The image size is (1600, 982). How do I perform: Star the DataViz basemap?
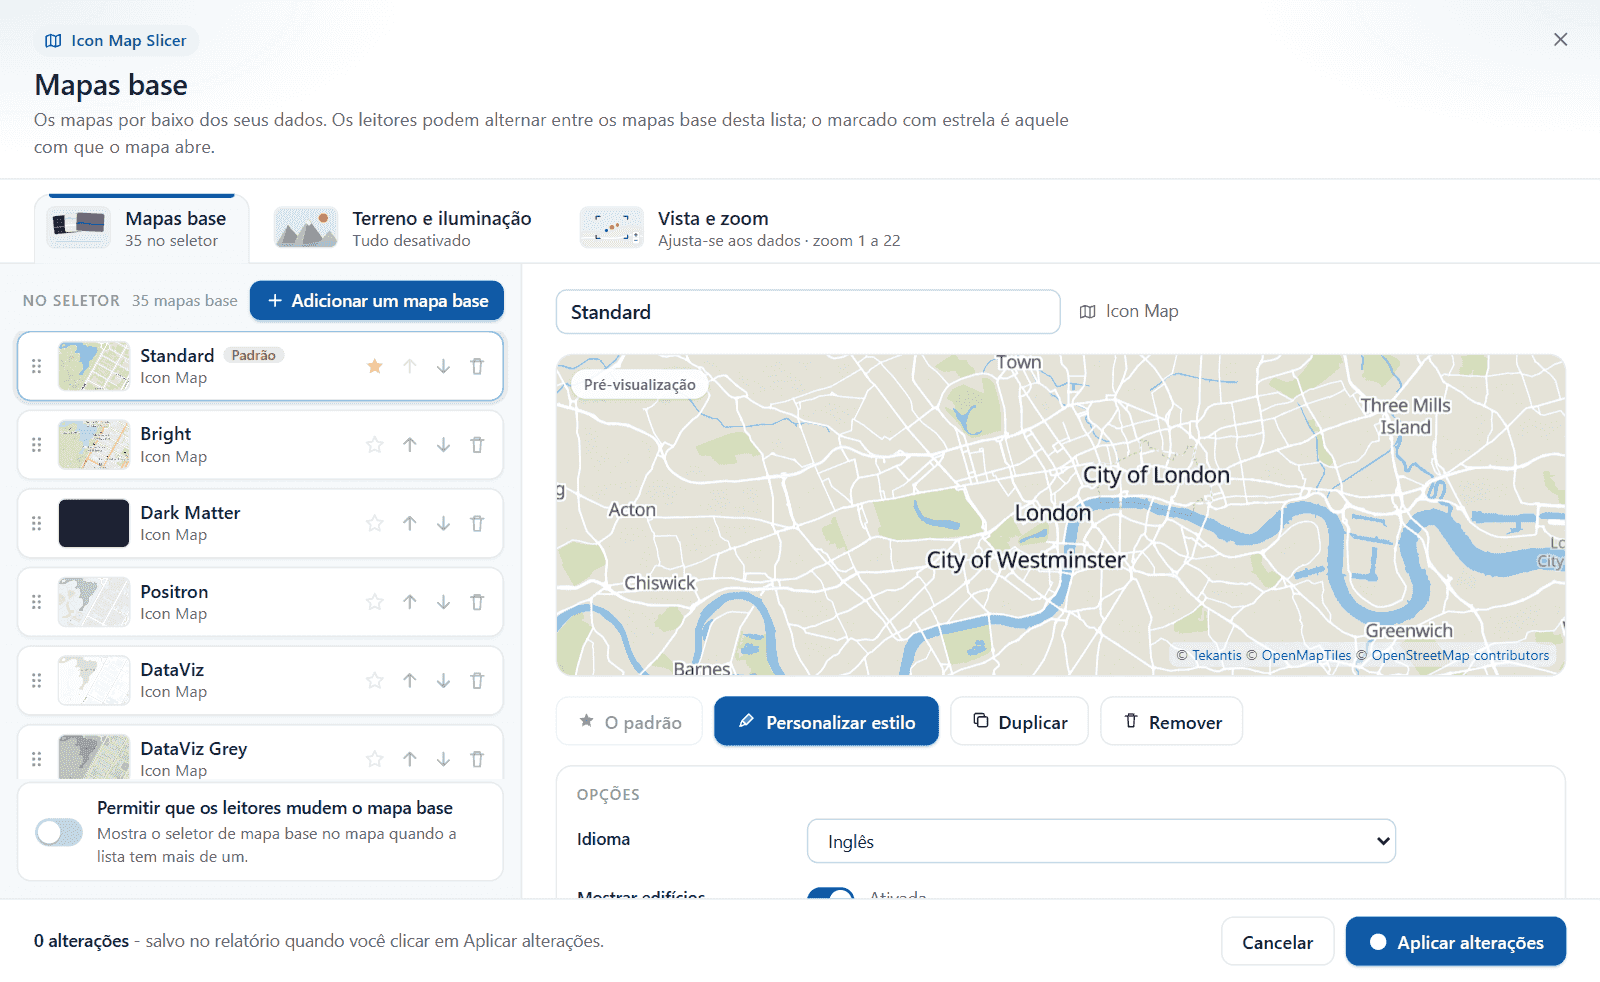point(375,681)
